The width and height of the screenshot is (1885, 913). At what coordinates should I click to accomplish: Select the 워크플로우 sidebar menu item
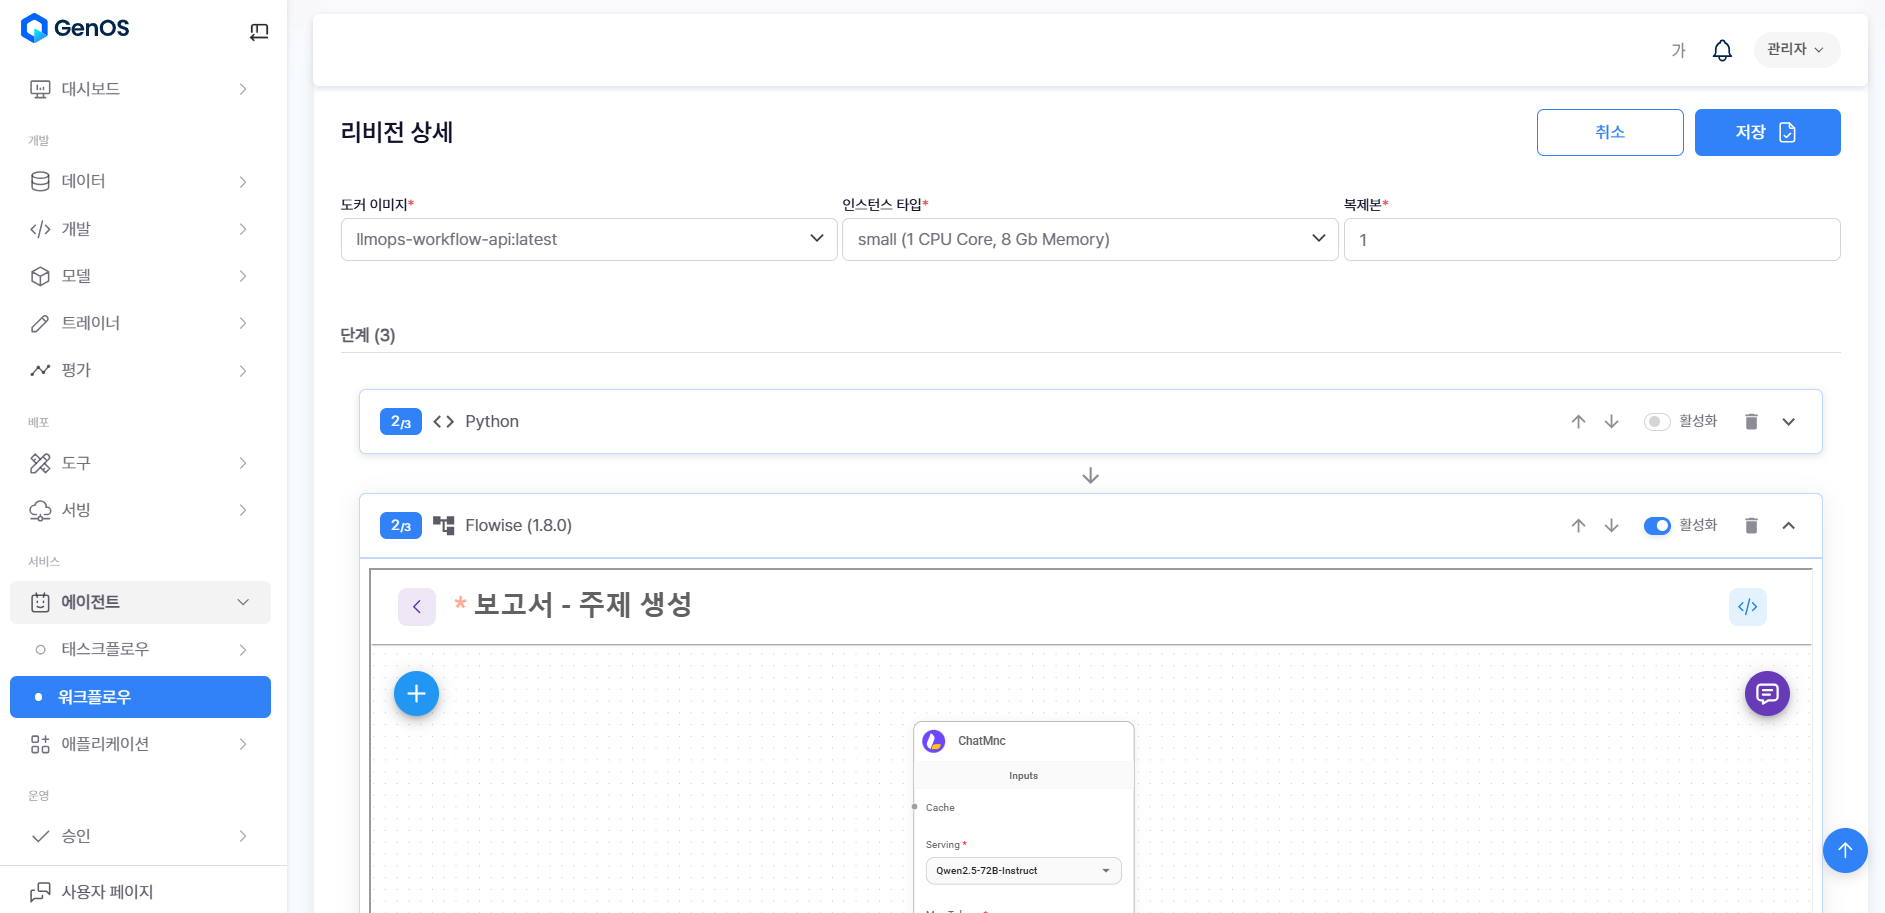pyautogui.click(x=140, y=697)
